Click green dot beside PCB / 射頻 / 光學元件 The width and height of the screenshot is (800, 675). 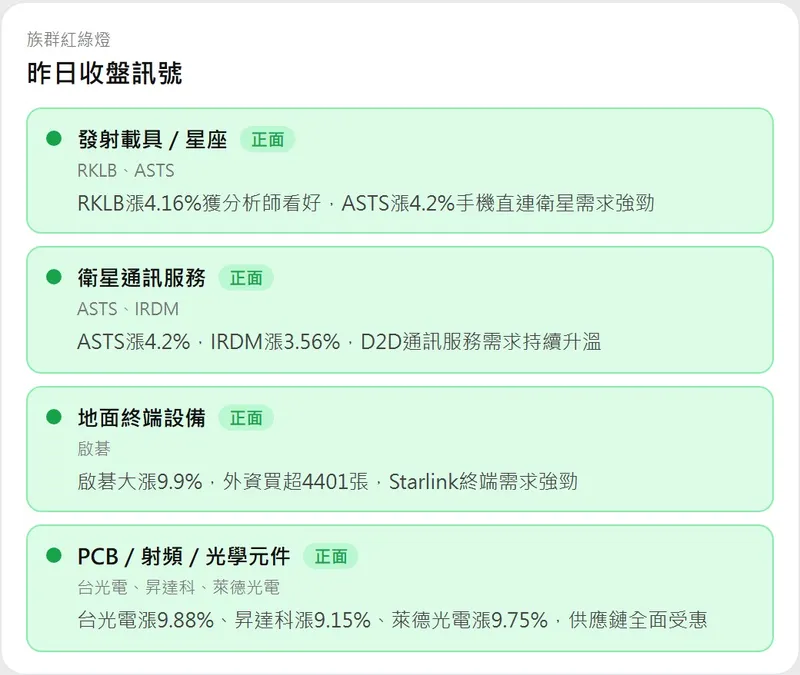pos(54,556)
